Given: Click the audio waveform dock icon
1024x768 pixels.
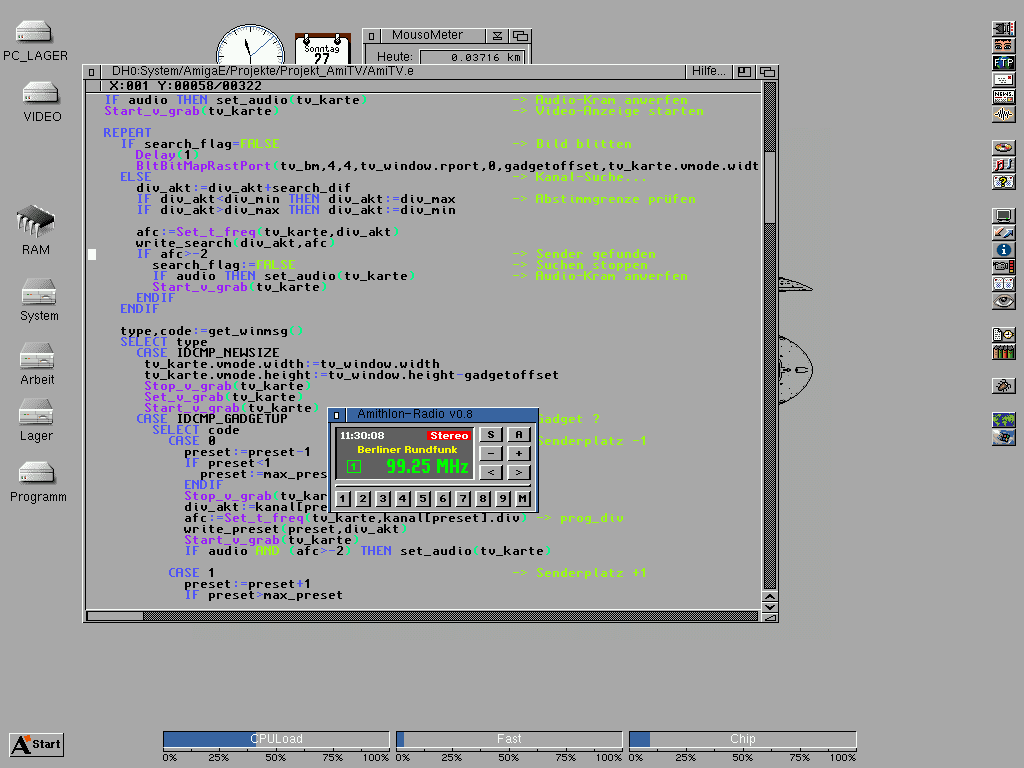Looking at the screenshot, I should [x=1003, y=114].
